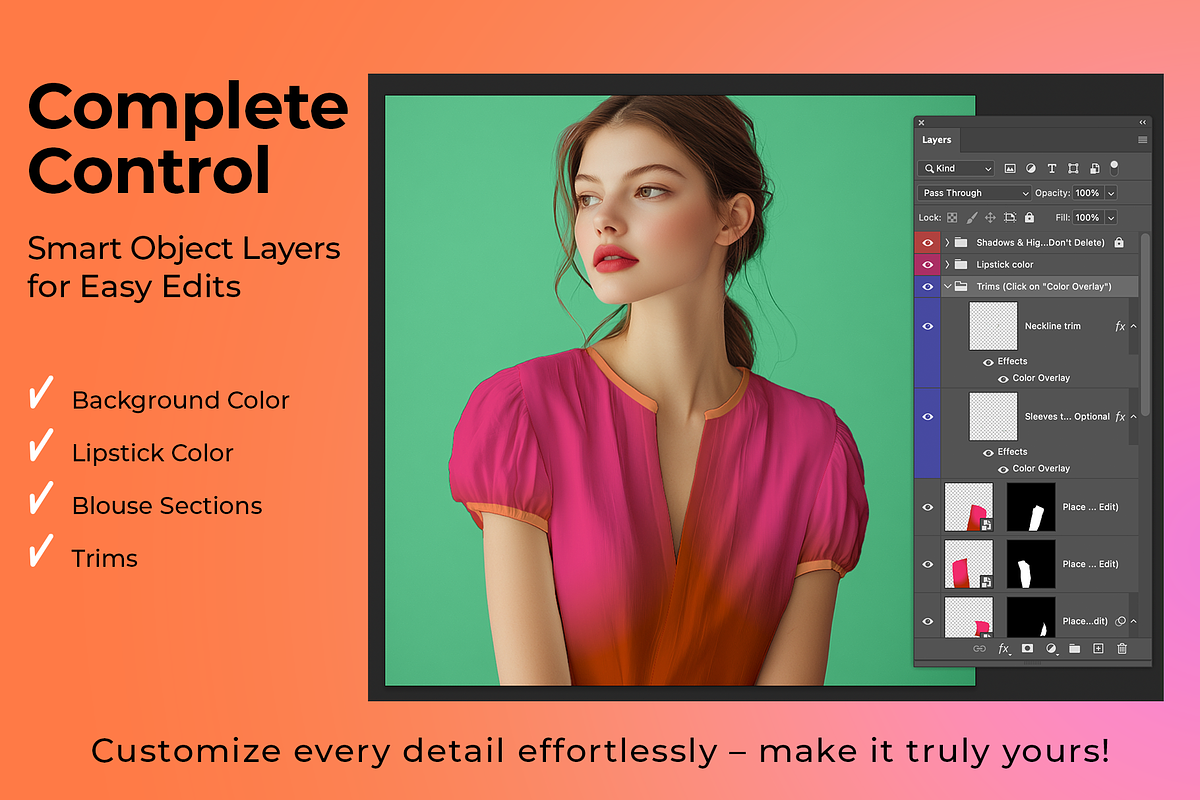Delete layer using the trash icon
The image size is (1200, 800).
1122,649
